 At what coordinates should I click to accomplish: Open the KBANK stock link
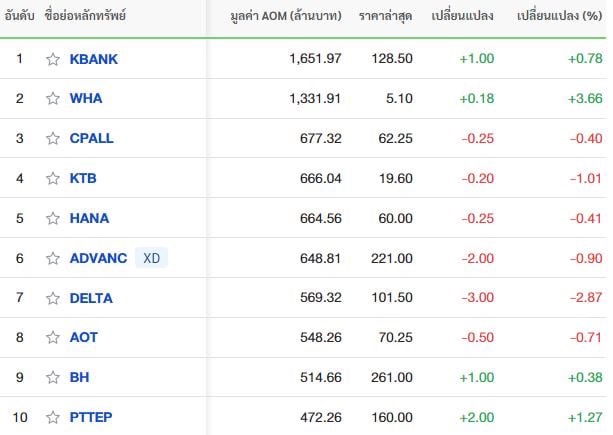point(93,59)
